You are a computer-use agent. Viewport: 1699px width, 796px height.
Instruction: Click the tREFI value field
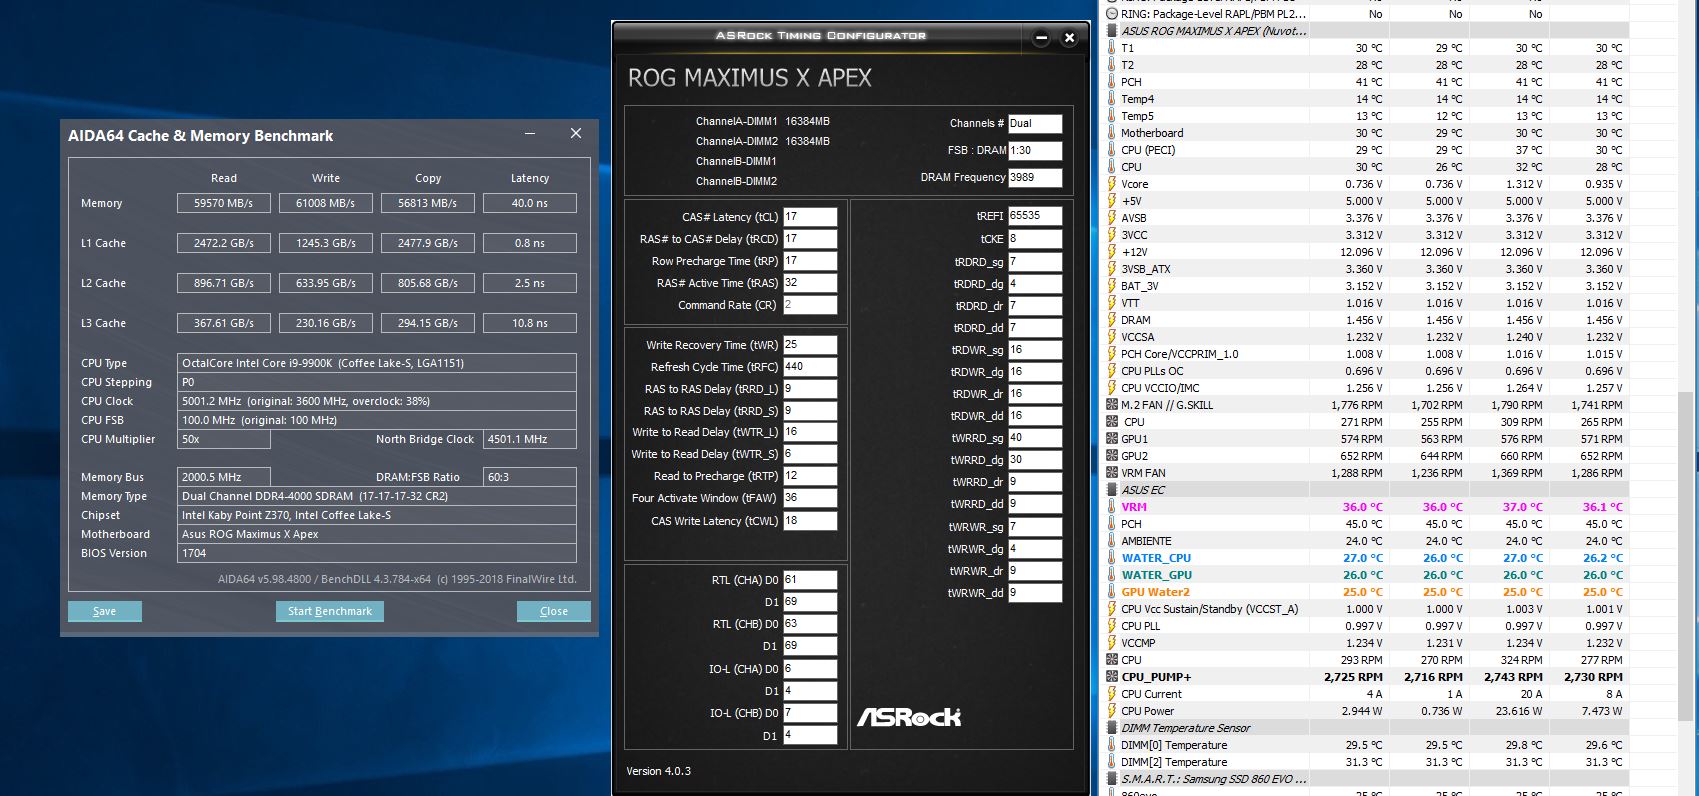[x=1035, y=216]
